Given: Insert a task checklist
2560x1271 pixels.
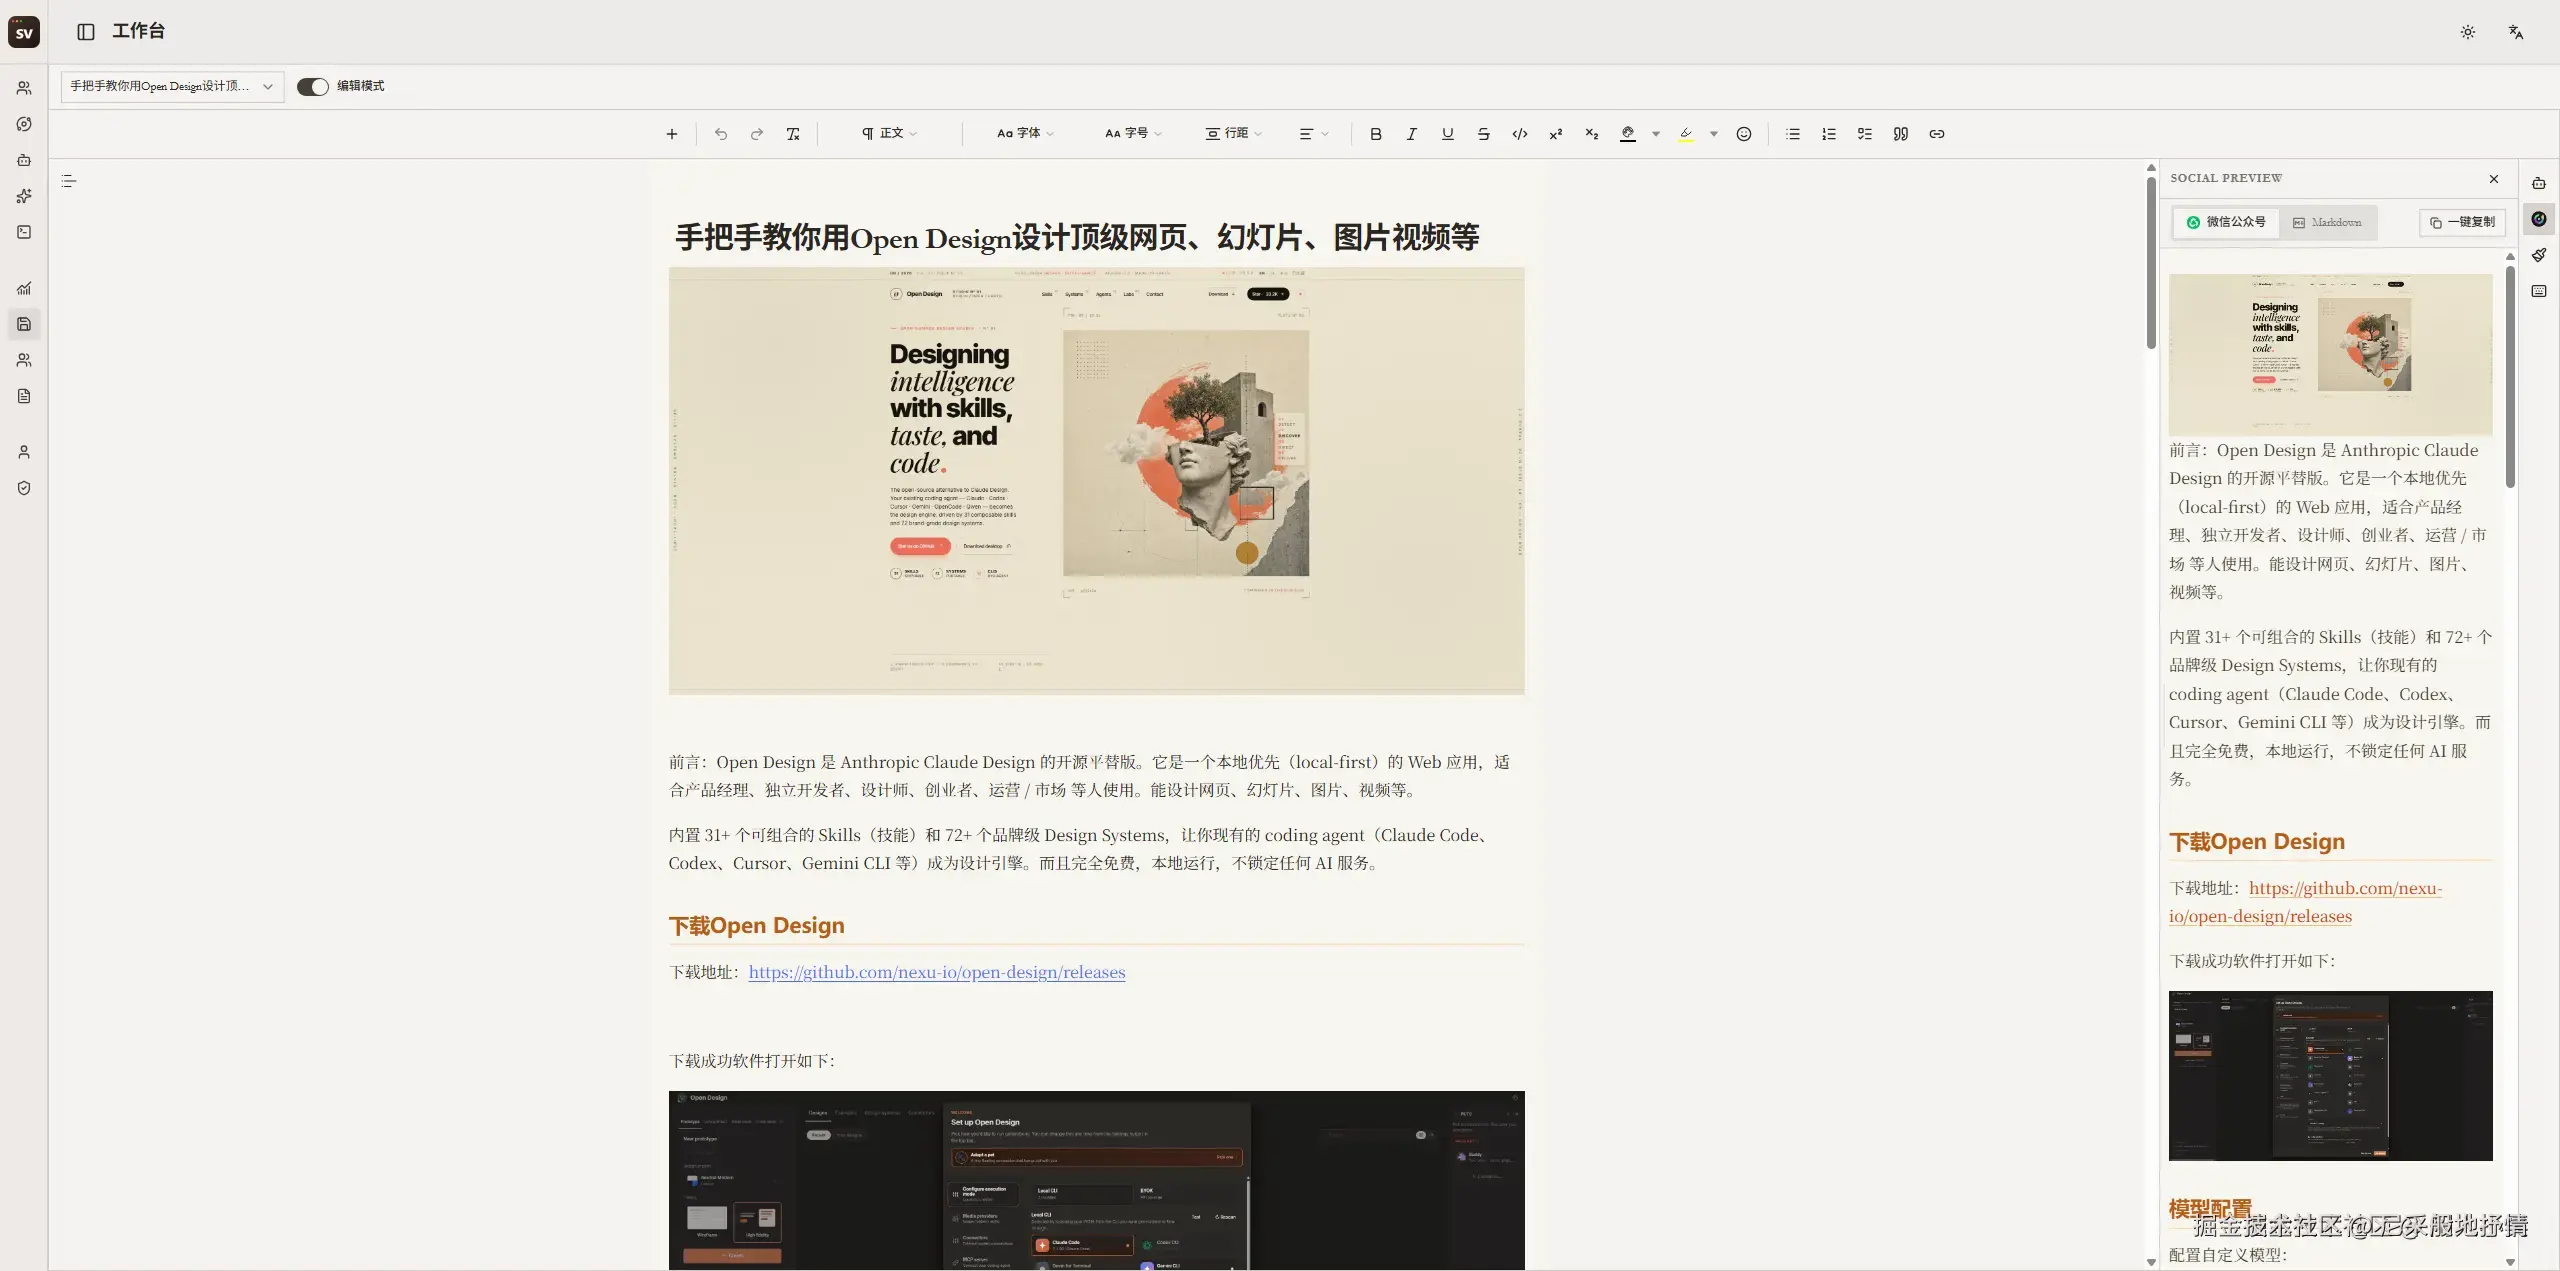Looking at the screenshot, I should click(1865, 134).
